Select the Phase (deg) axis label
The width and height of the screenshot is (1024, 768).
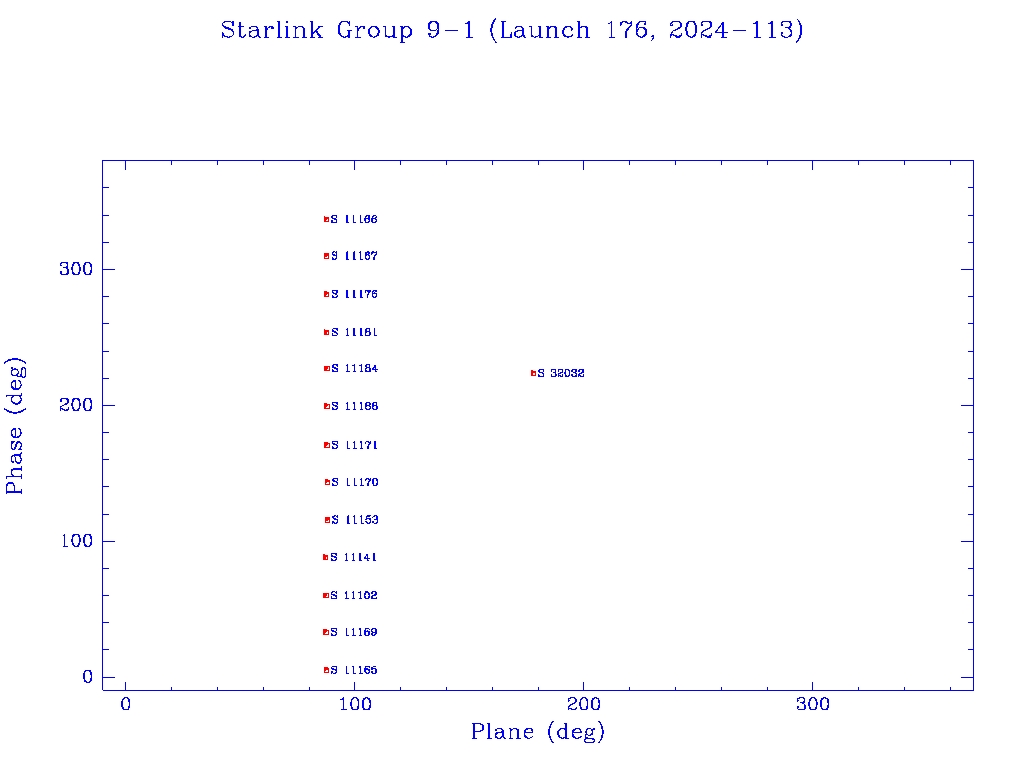pos(15,426)
